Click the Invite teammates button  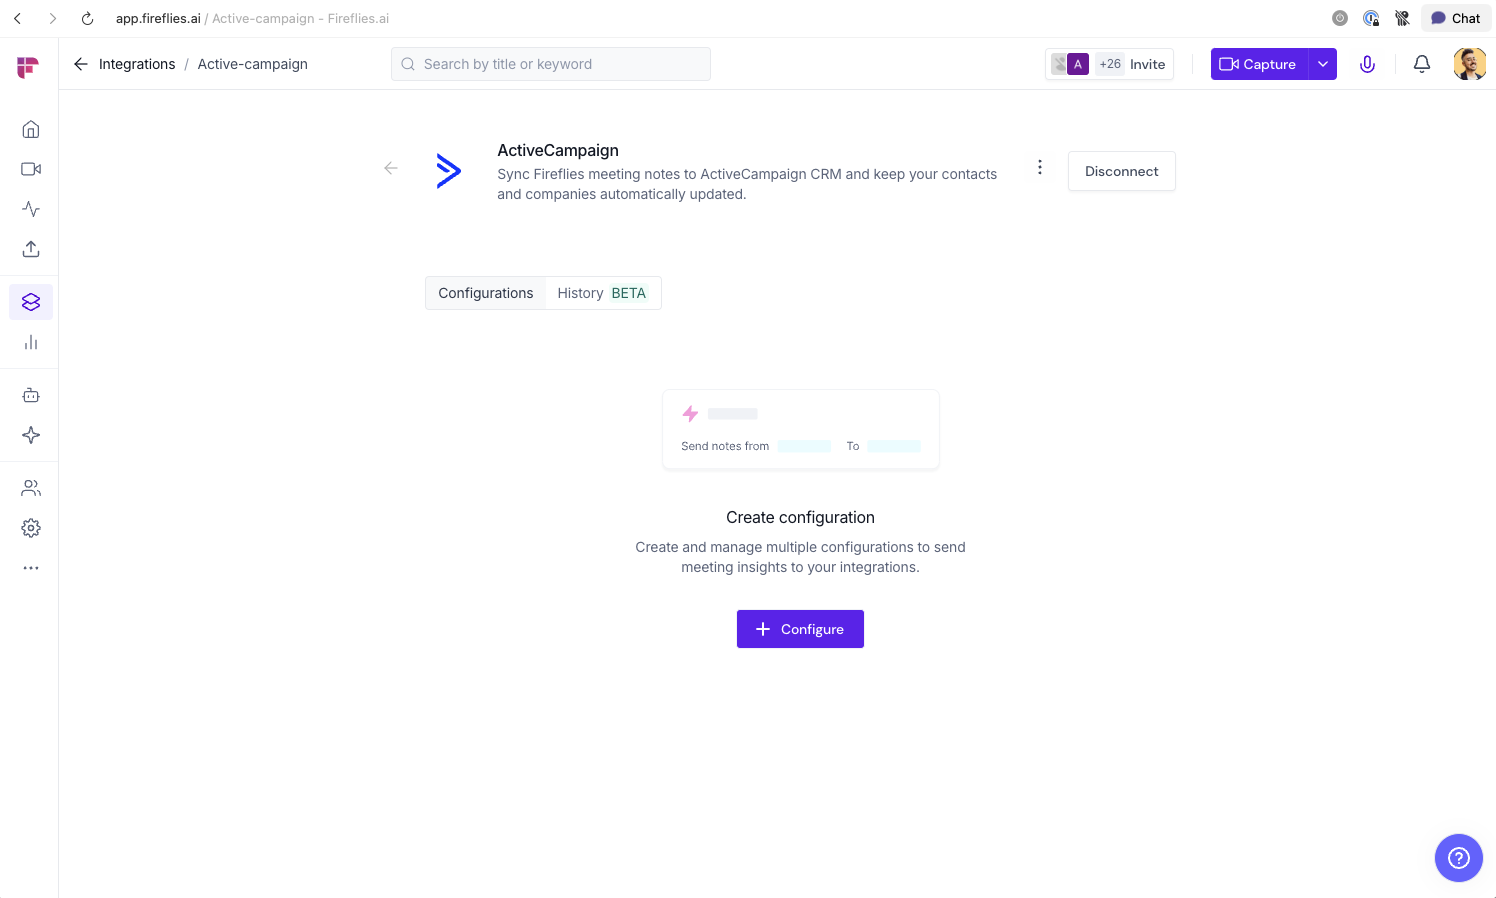point(1147,64)
